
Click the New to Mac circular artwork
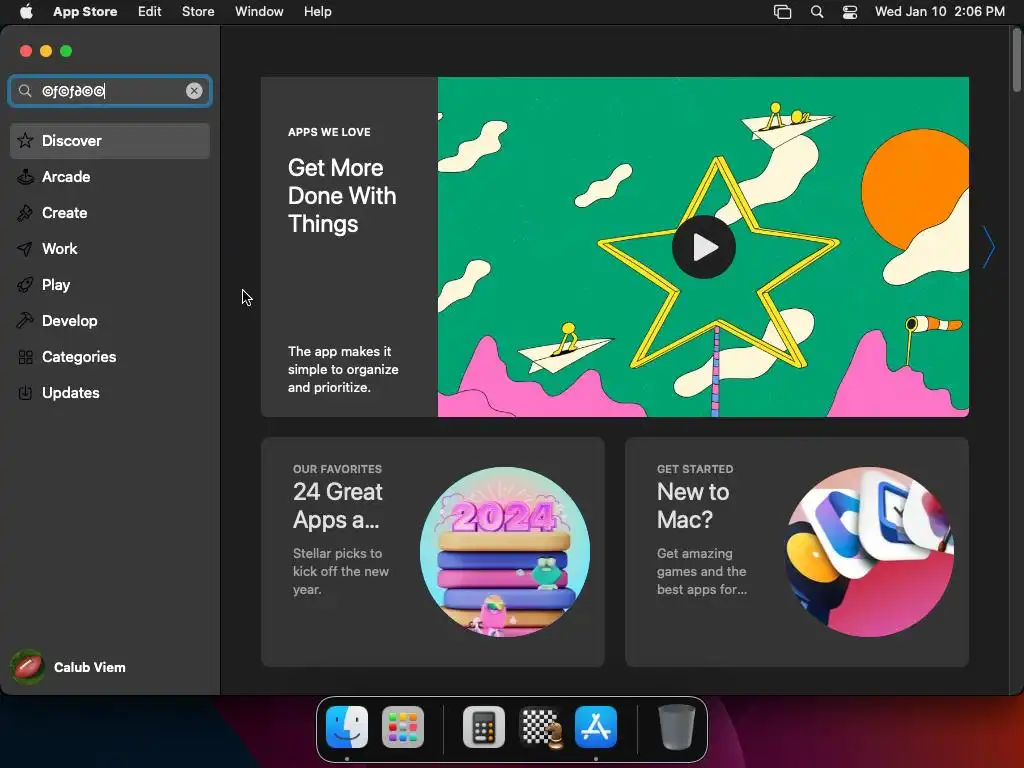(x=869, y=552)
